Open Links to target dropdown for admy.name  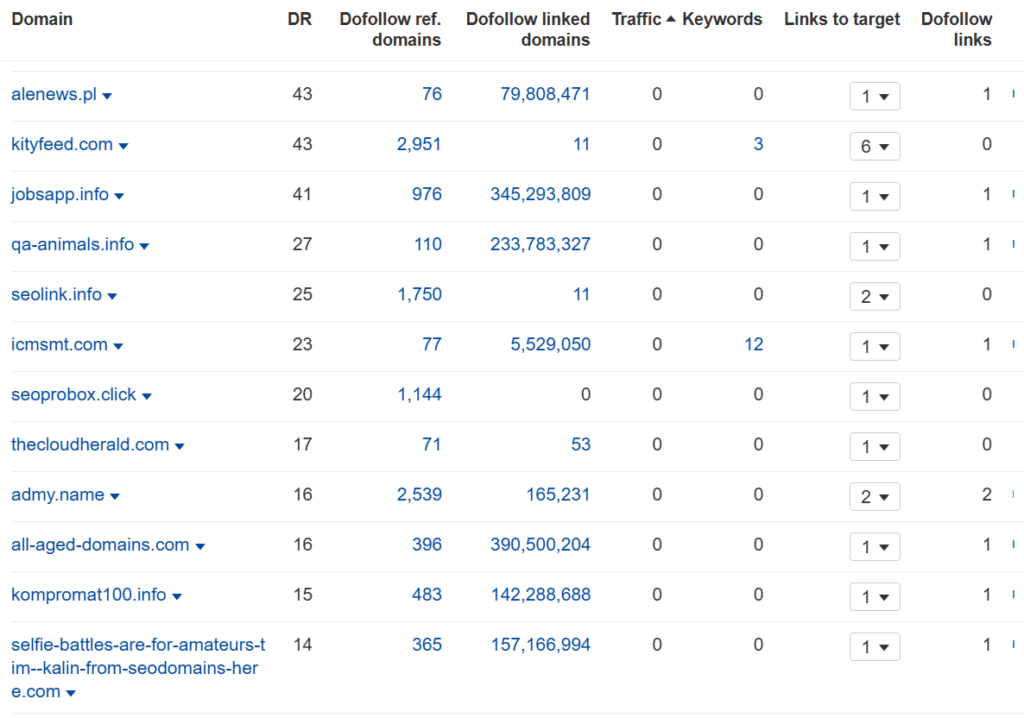874,497
